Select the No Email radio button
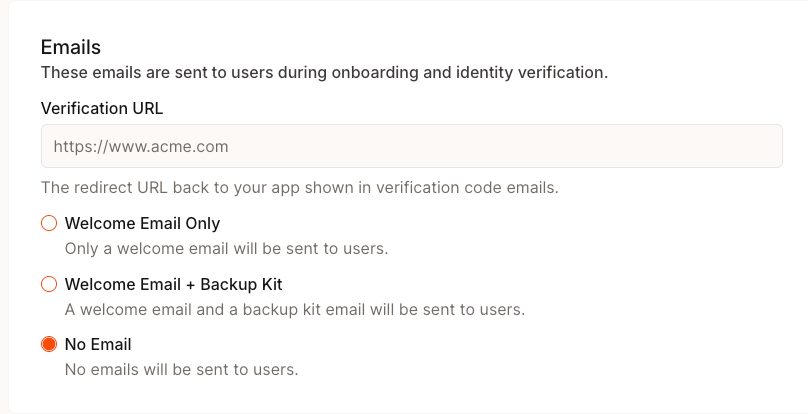The height and width of the screenshot is (414, 808). coord(48,344)
